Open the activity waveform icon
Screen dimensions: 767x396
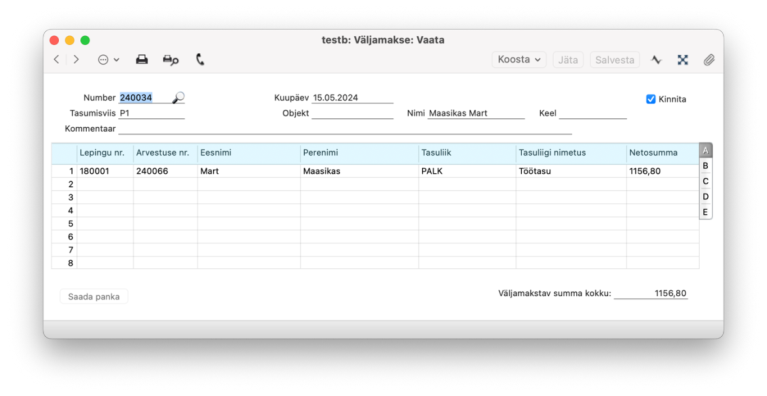click(656, 60)
